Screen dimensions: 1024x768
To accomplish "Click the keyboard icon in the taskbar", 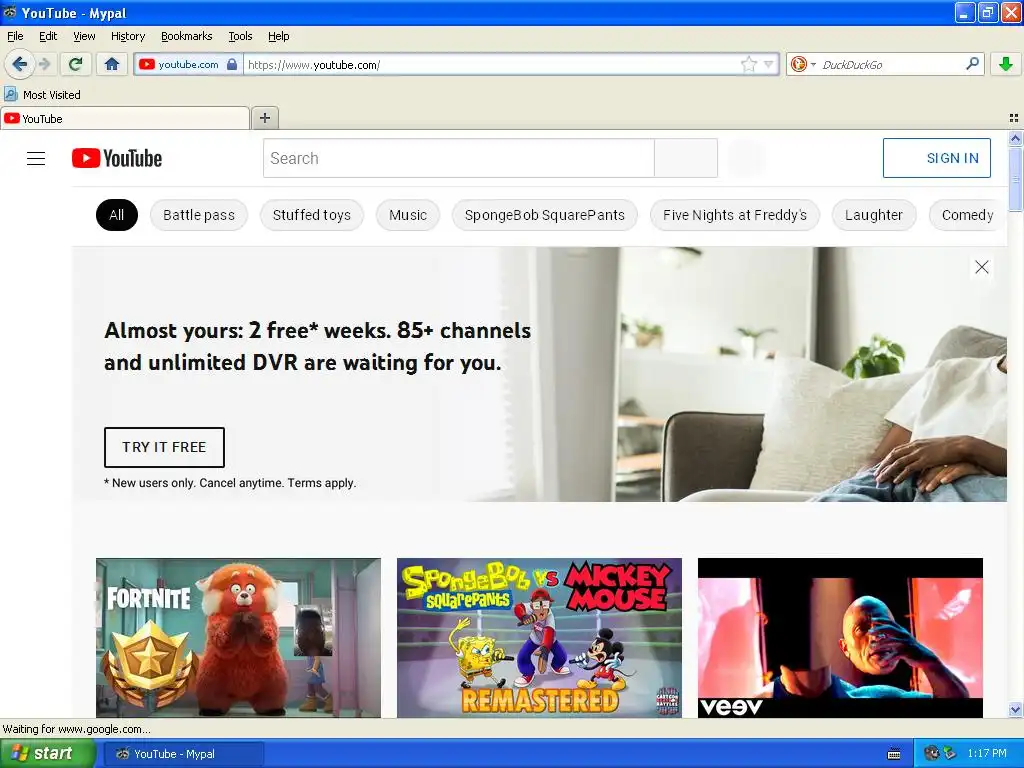I will (x=894, y=754).
